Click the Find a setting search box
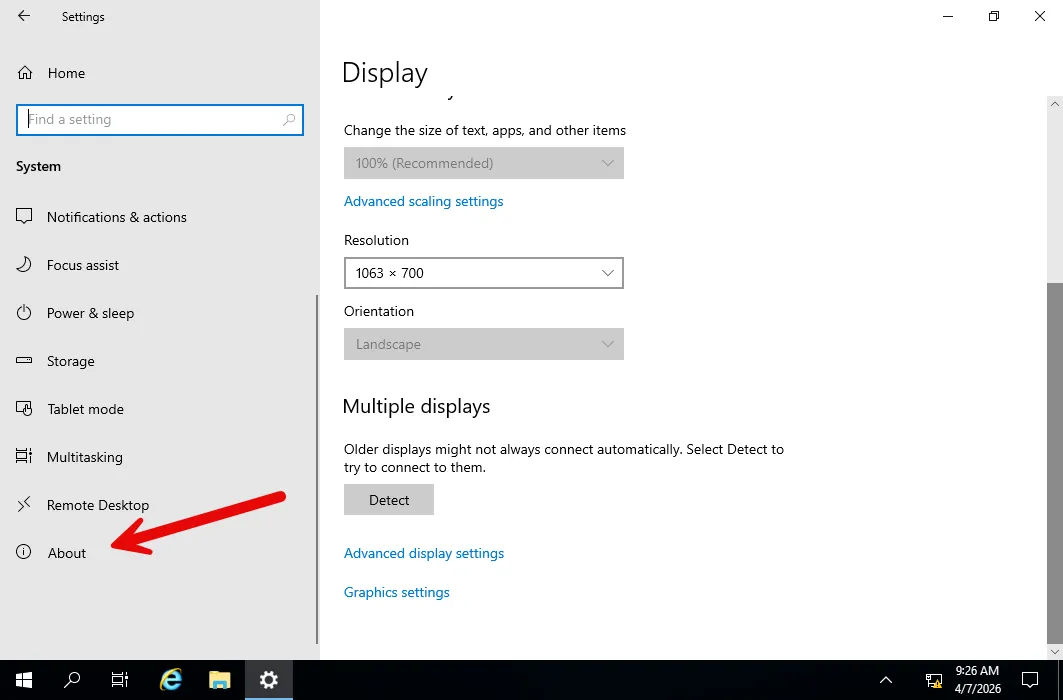The width and height of the screenshot is (1063, 700). coord(150,120)
